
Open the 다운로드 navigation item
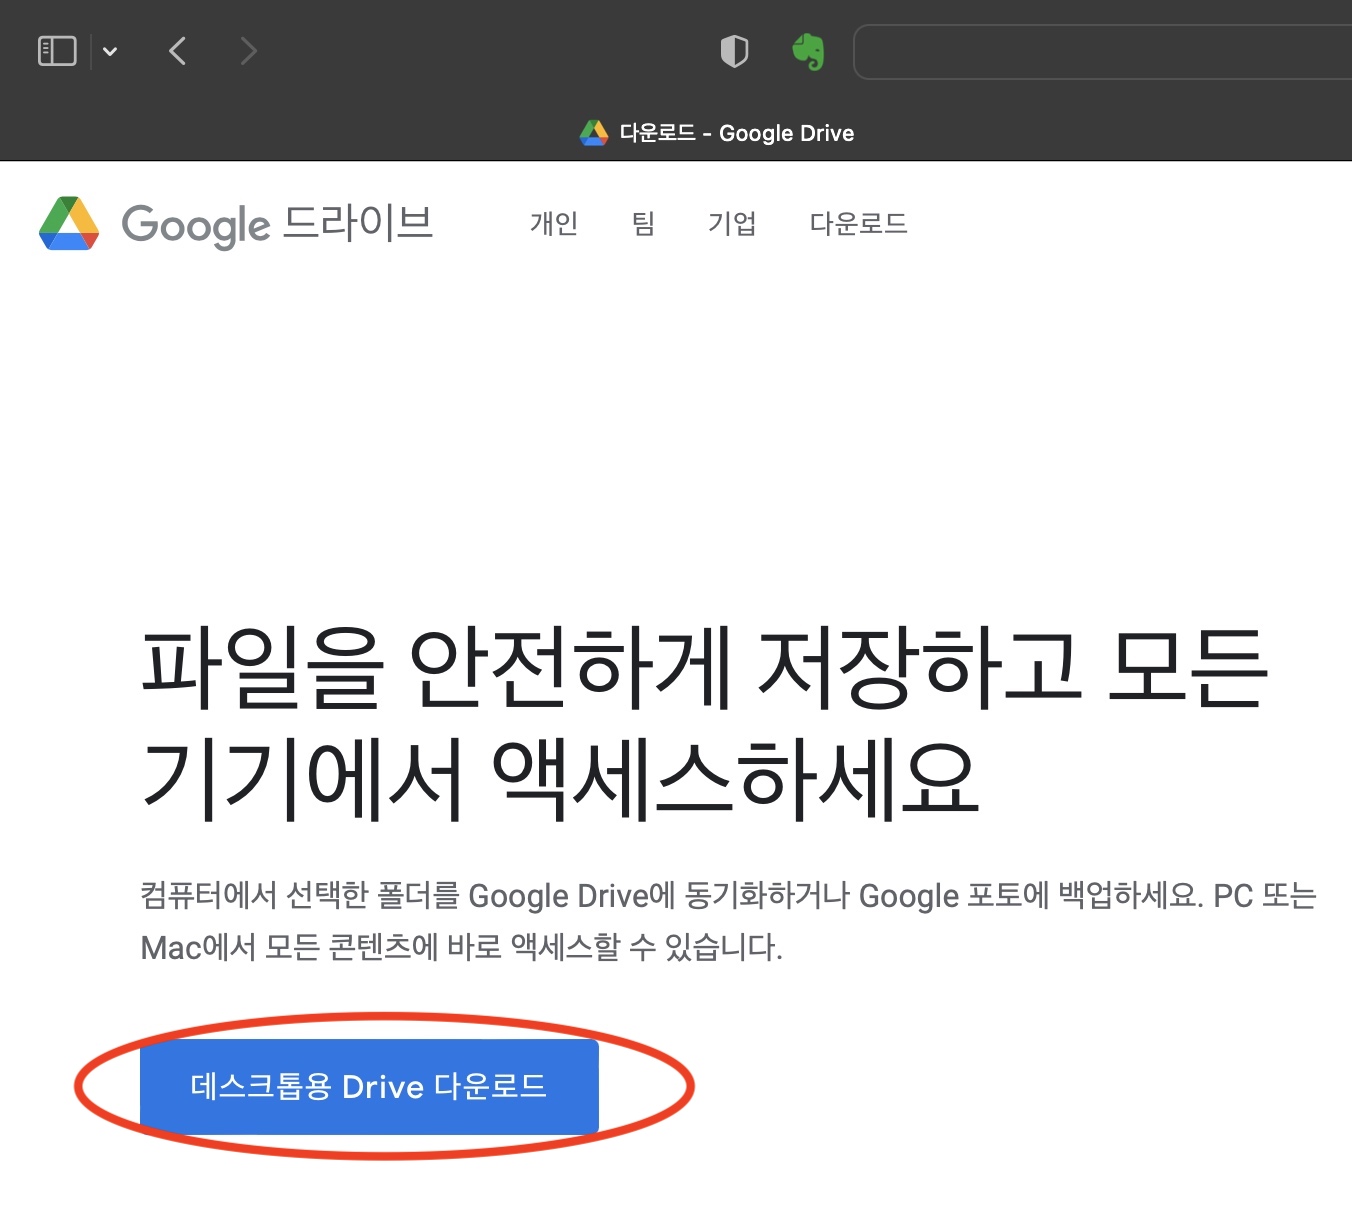[859, 223]
